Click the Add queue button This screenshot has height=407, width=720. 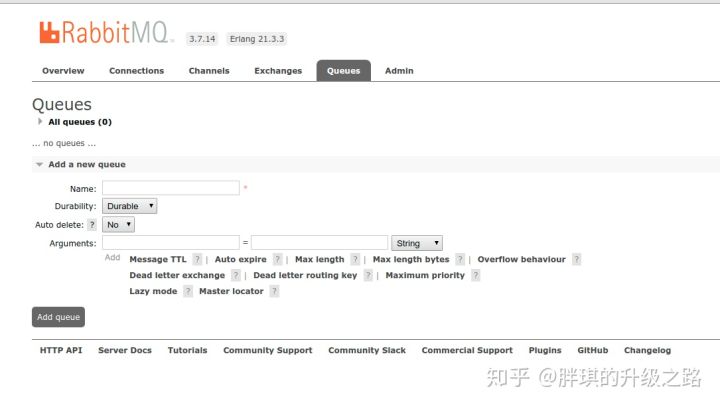58,317
